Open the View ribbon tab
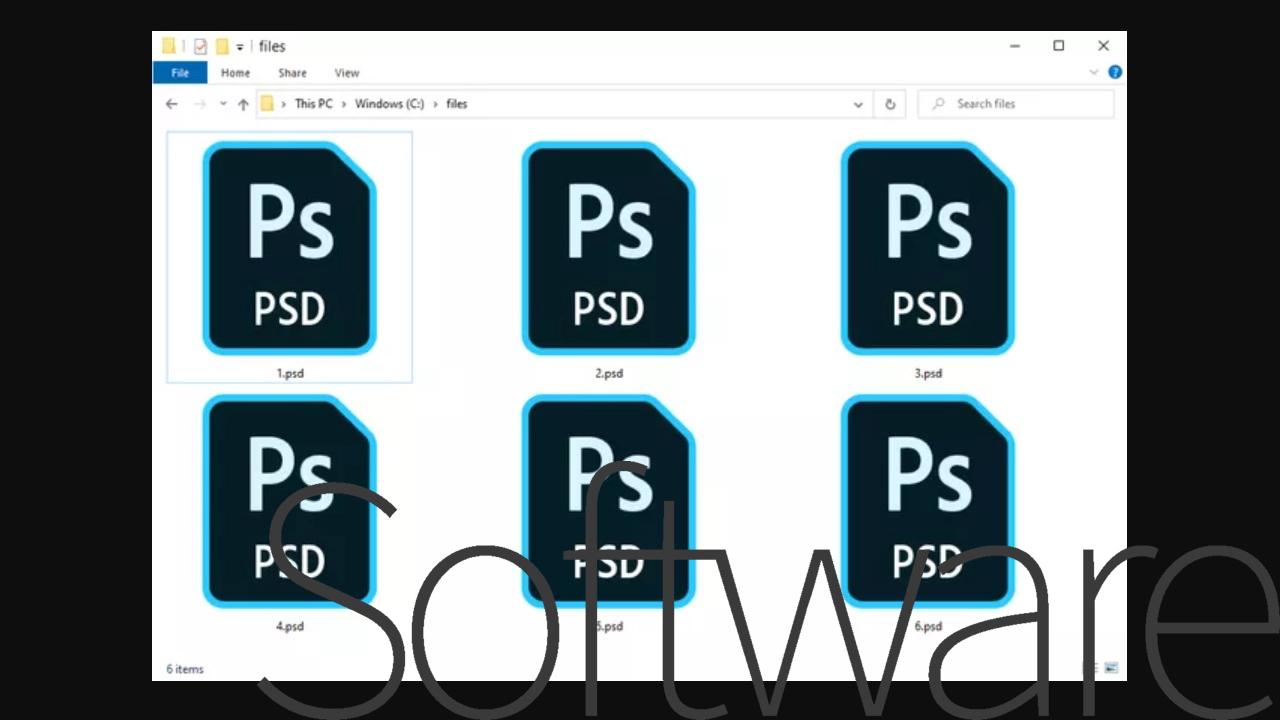 pyautogui.click(x=347, y=73)
